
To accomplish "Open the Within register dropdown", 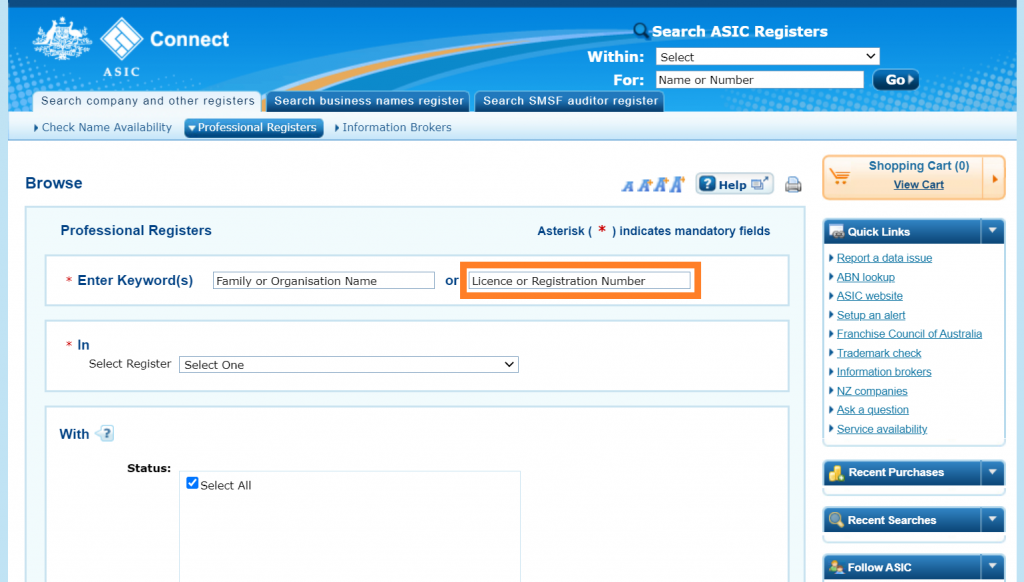I will click(x=766, y=56).
